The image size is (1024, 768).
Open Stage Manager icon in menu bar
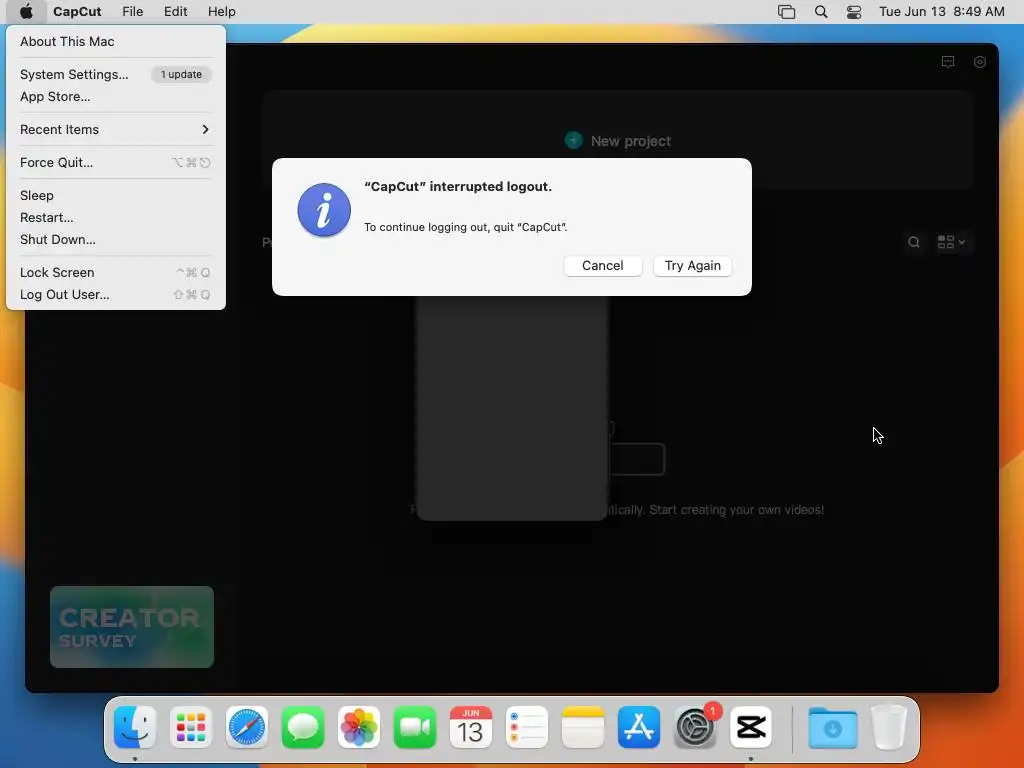pos(786,12)
